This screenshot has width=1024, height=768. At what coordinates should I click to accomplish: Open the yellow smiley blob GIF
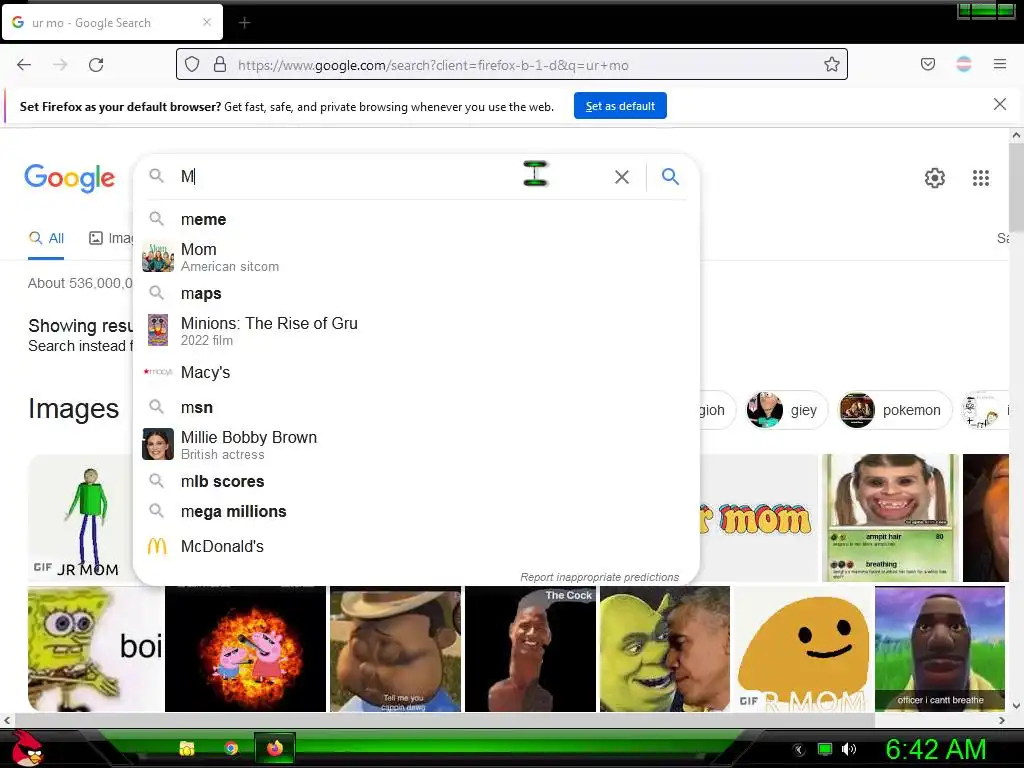tap(803, 648)
